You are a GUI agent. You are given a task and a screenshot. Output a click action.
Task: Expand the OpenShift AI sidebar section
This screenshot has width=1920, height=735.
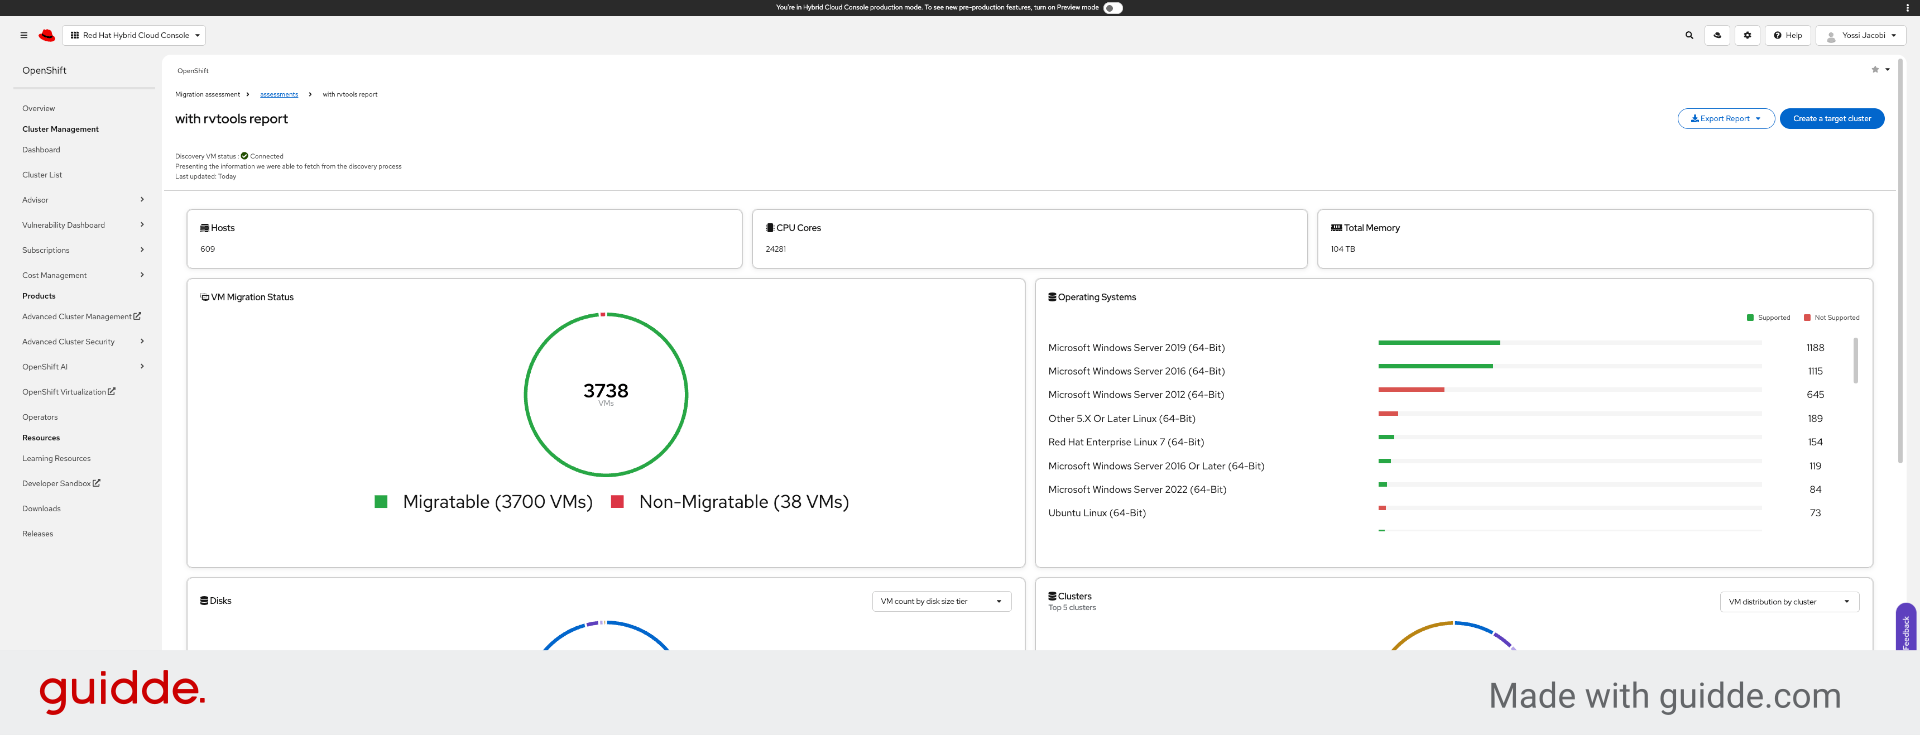coord(83,366)
